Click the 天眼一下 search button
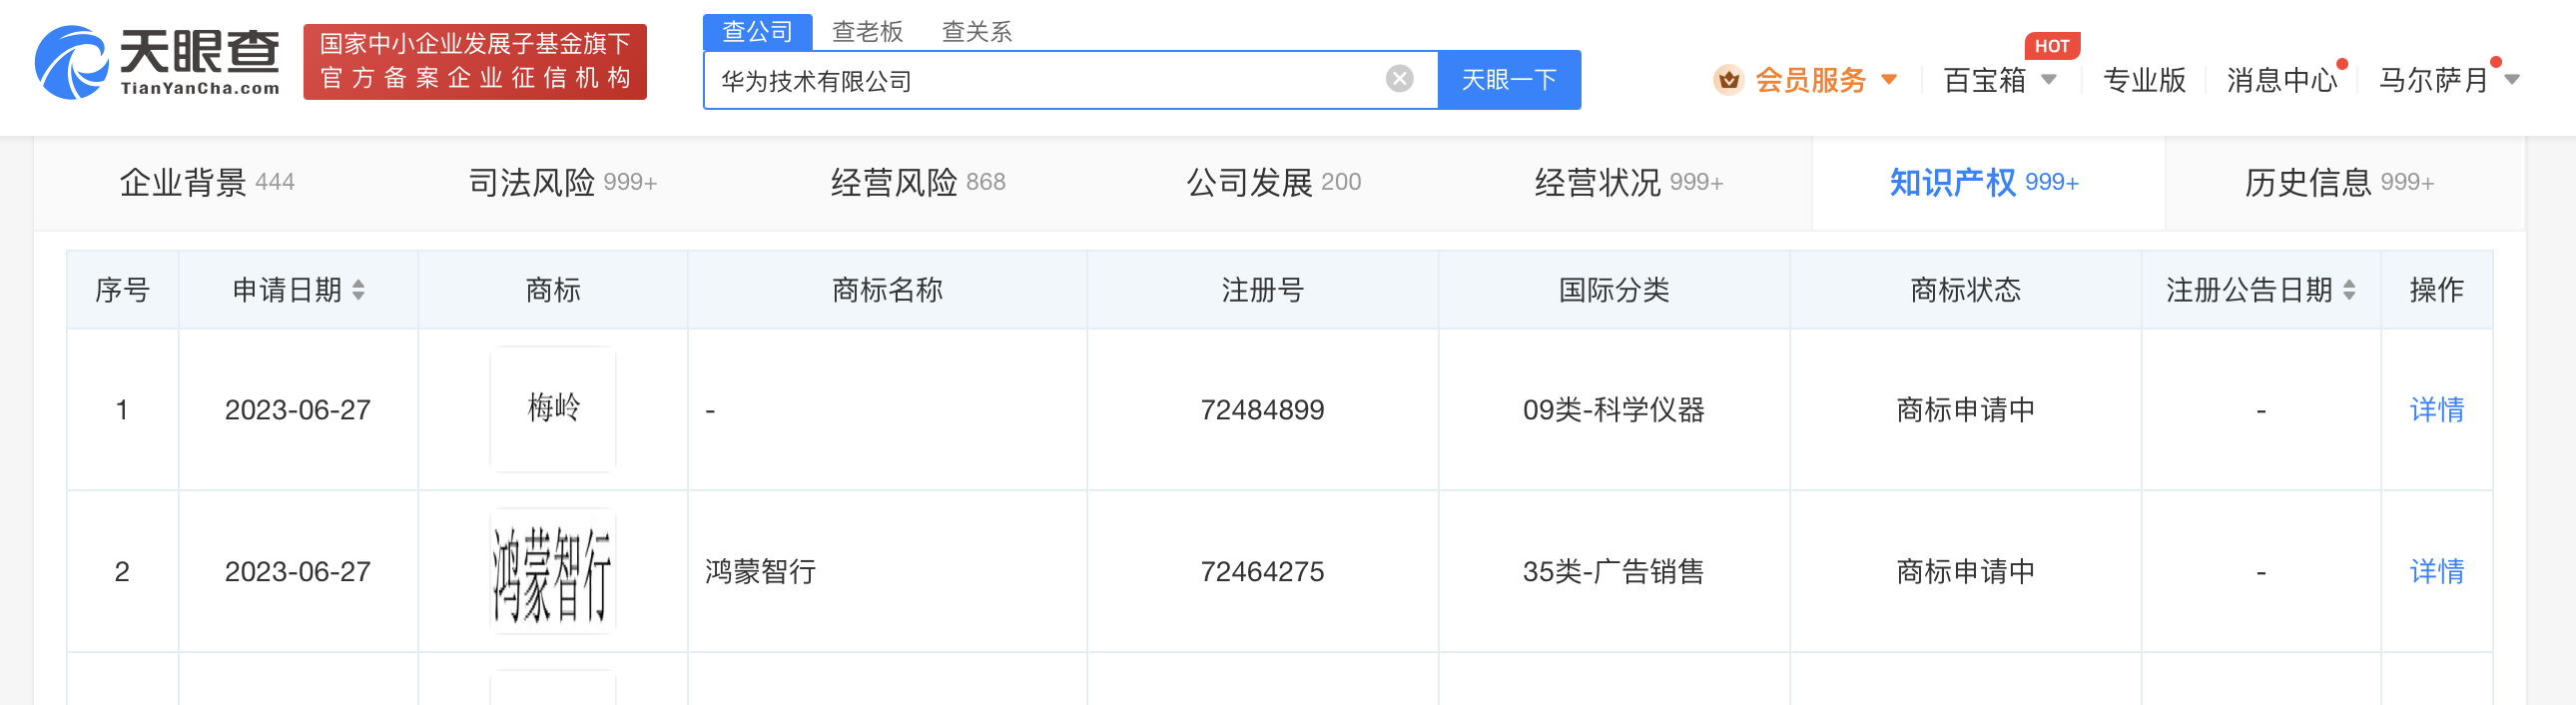The image size is (2576, 705). coord(1509,80)
